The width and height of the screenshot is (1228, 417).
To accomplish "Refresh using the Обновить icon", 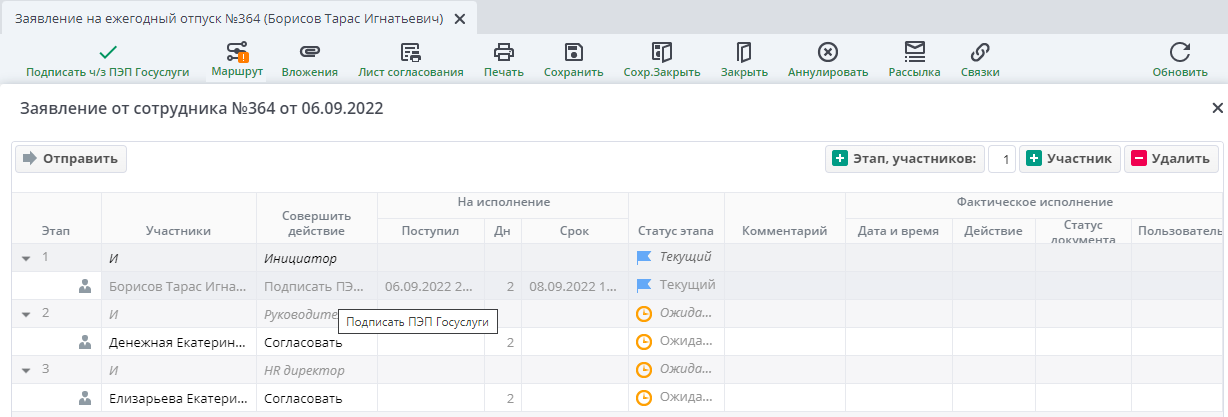I will pos(1180,53).
